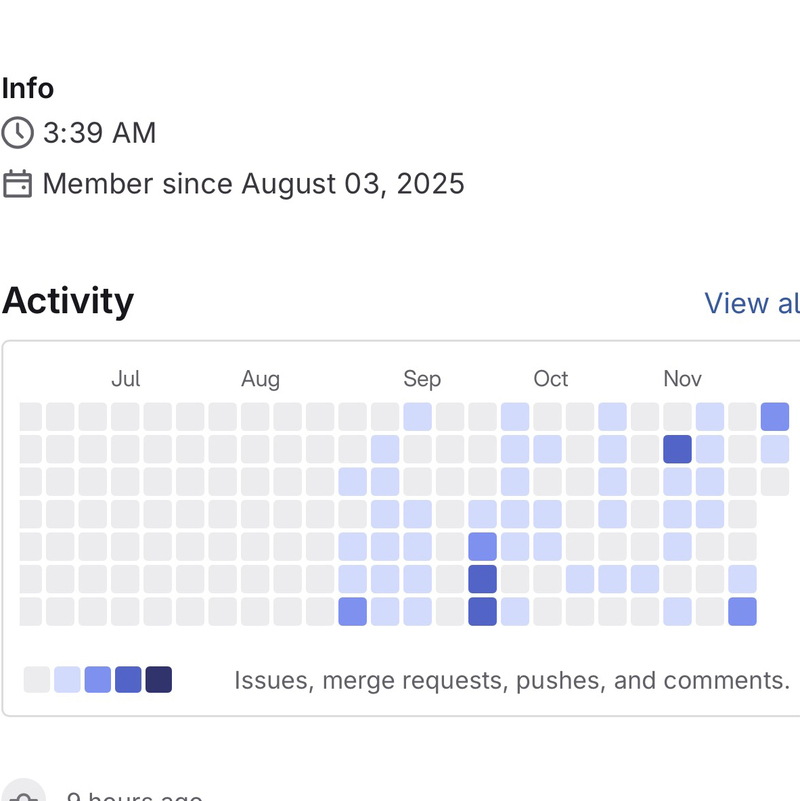The width and height of the screenshot is (800, 801).
Task: Click the Nov month label
Action: click(x=682, y=379)
